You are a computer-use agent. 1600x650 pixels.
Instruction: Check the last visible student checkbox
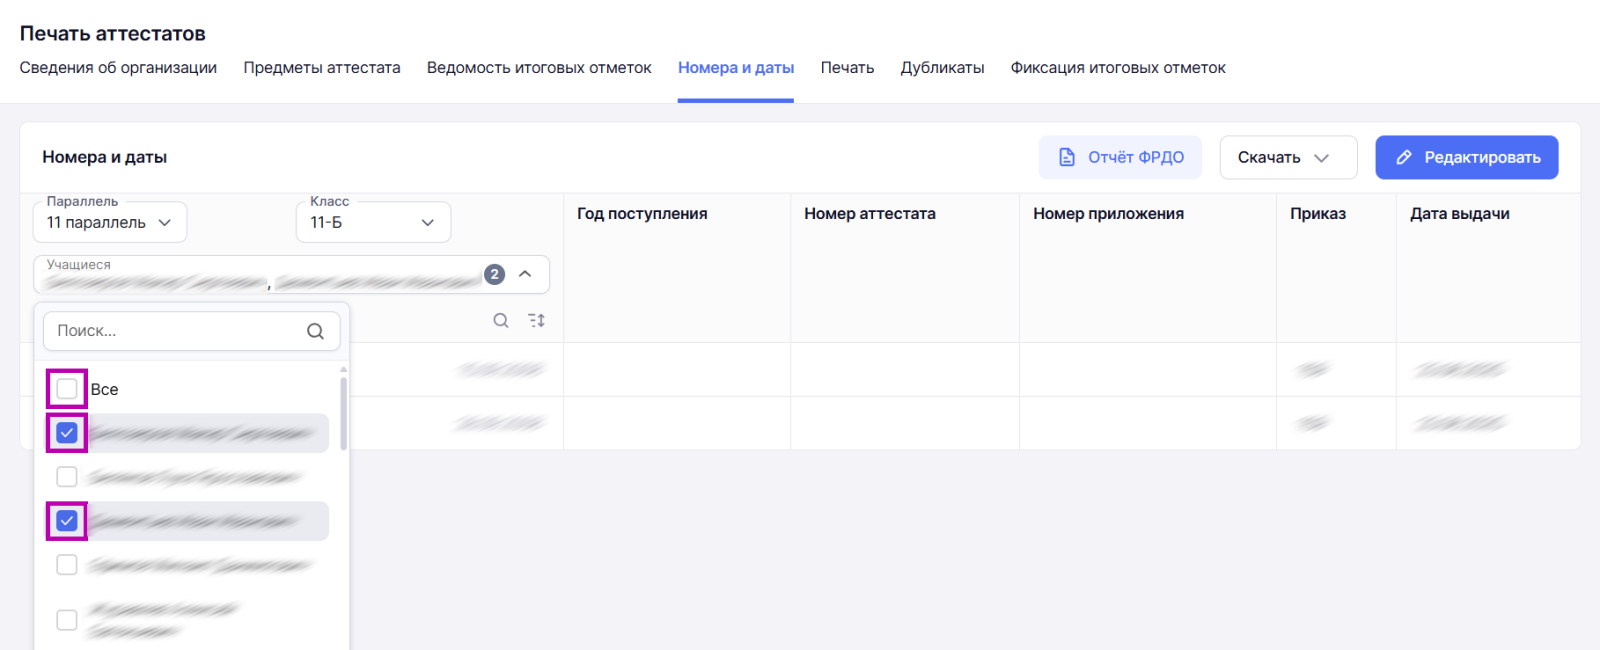(x=67, y=620)
